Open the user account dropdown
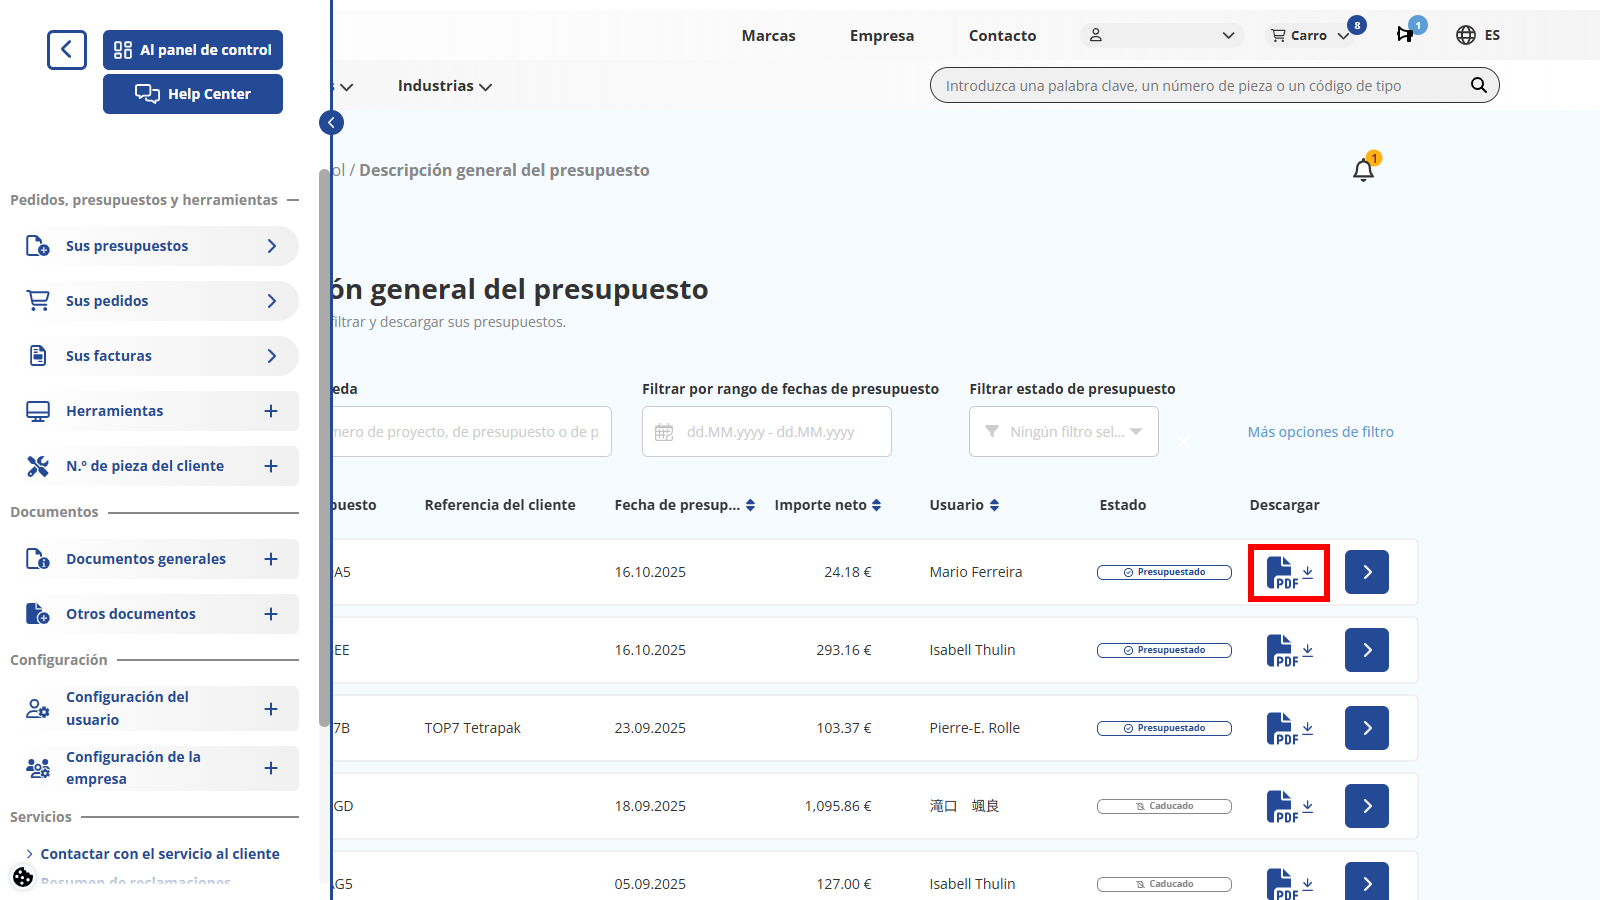Image resolution: width=1600 pixels, height=900 pixels. pos(1162,35)
